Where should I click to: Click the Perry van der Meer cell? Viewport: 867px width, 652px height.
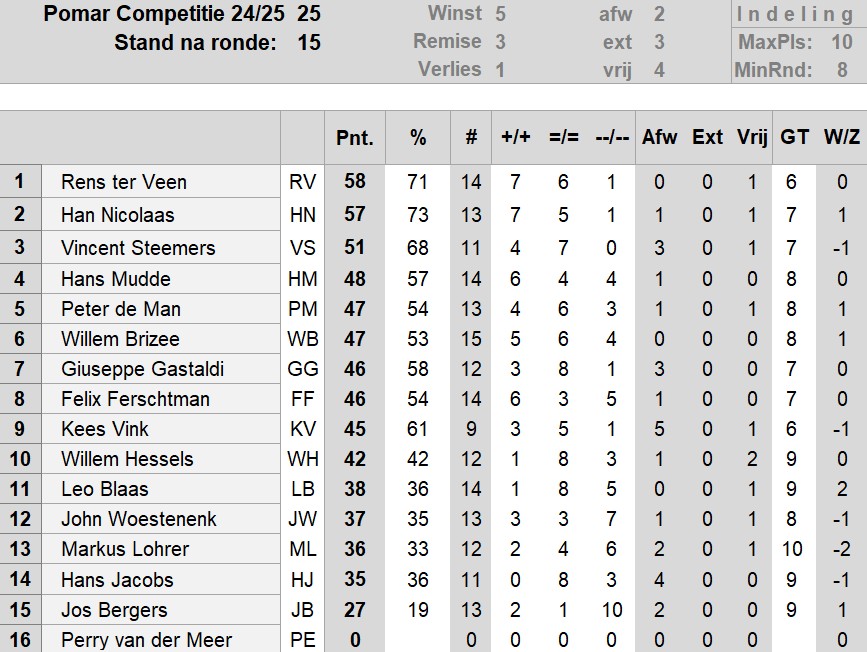(161, 639)
